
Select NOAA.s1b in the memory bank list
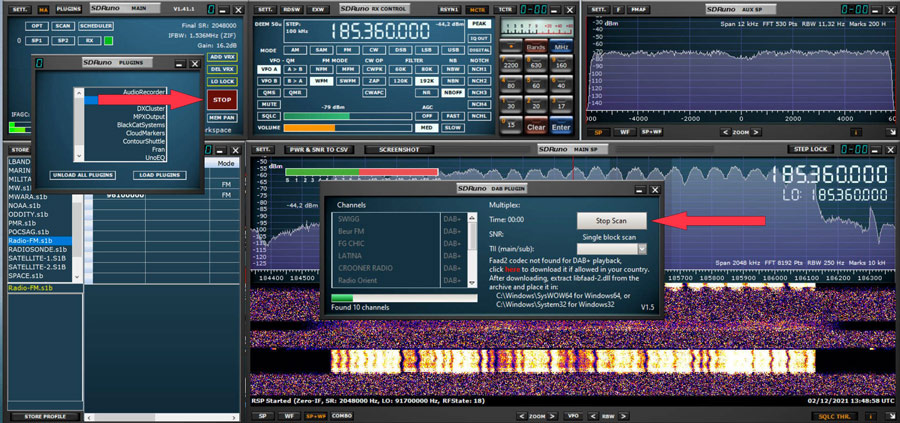tap(40, 205)
